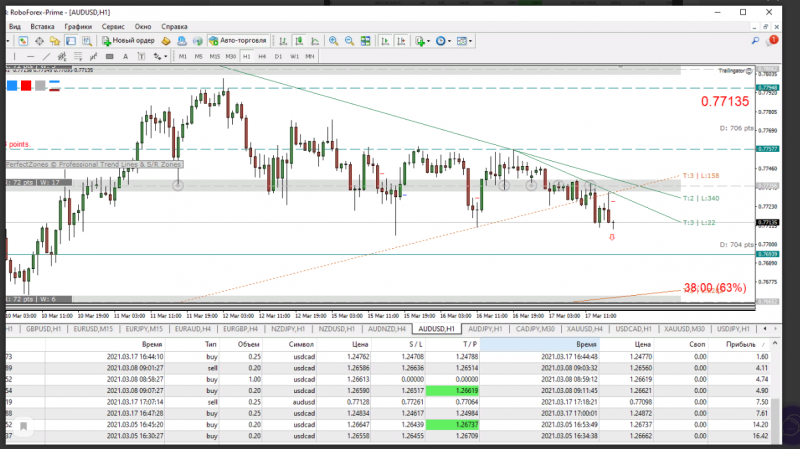
Task: Switch chart to bar chart icon
Action: point(283,41)
